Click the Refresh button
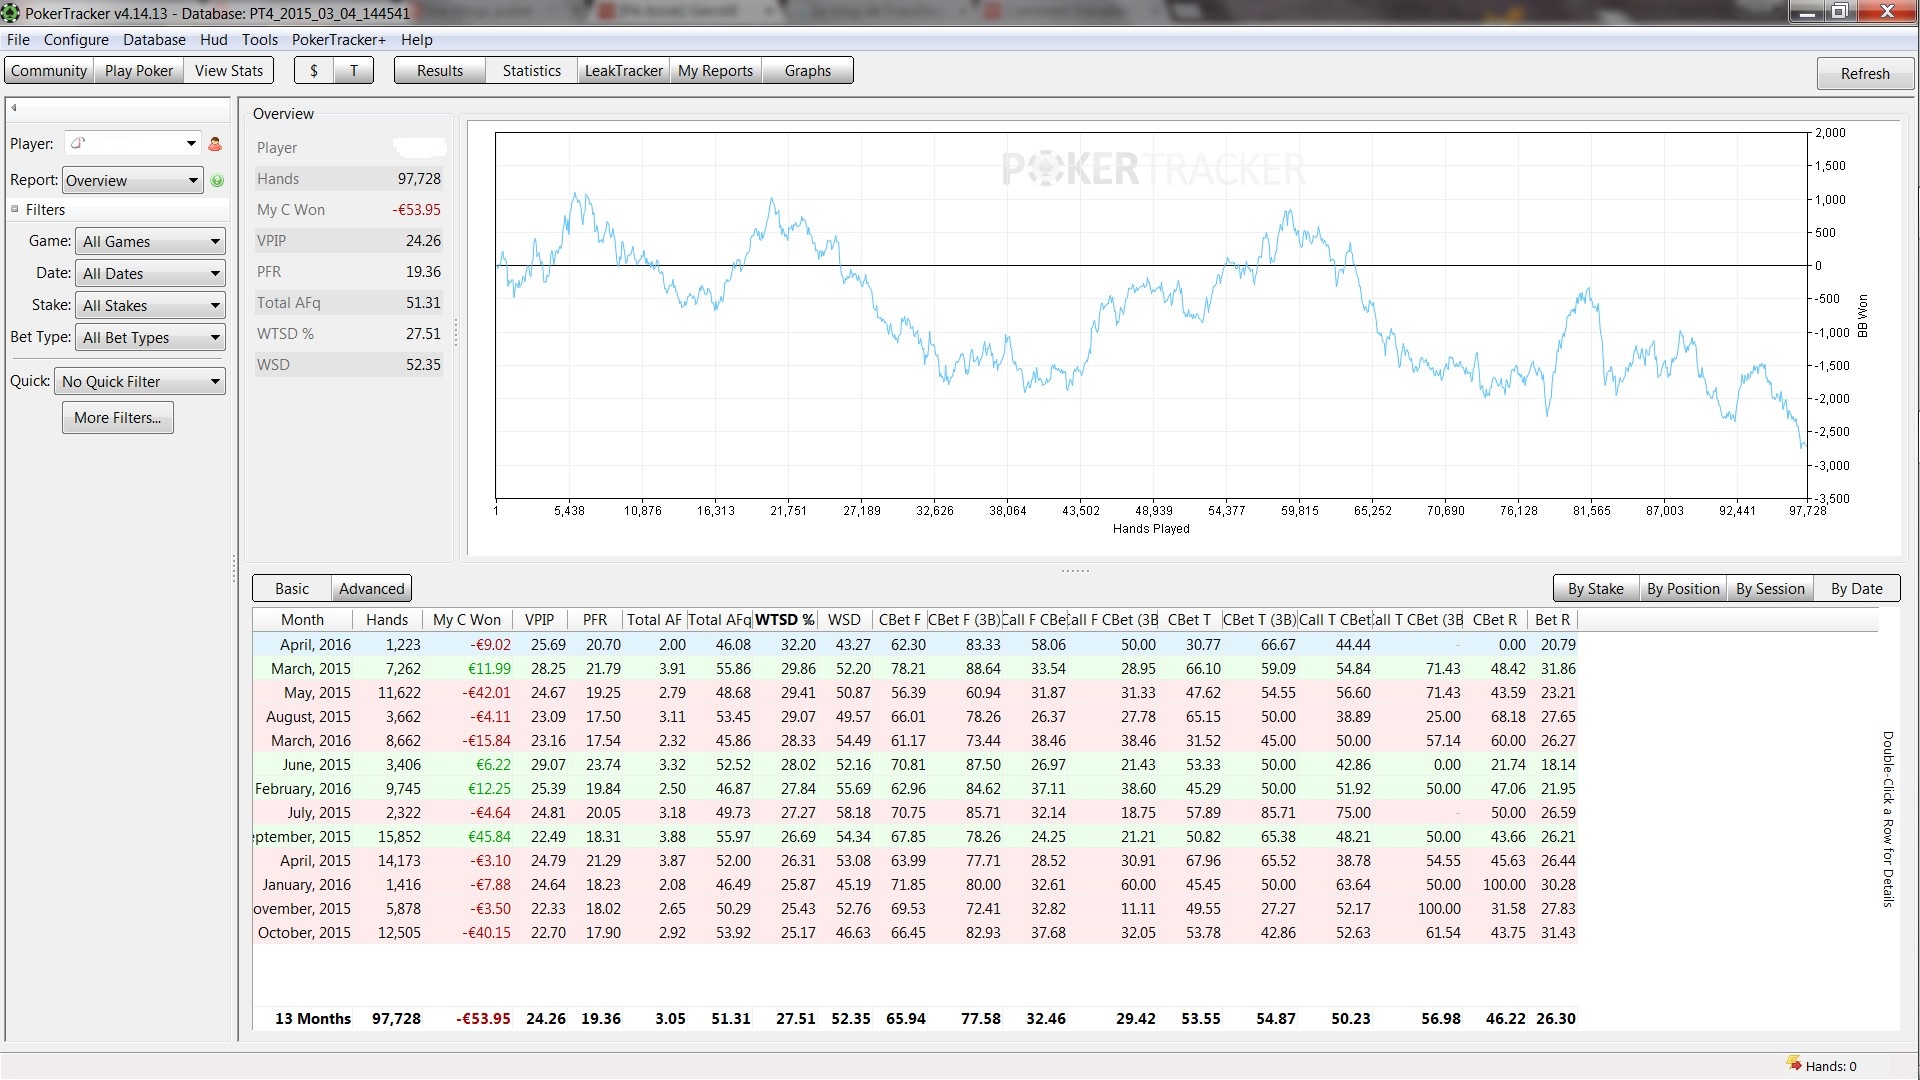The image size is (1920, 1080). pos(1865,74)
